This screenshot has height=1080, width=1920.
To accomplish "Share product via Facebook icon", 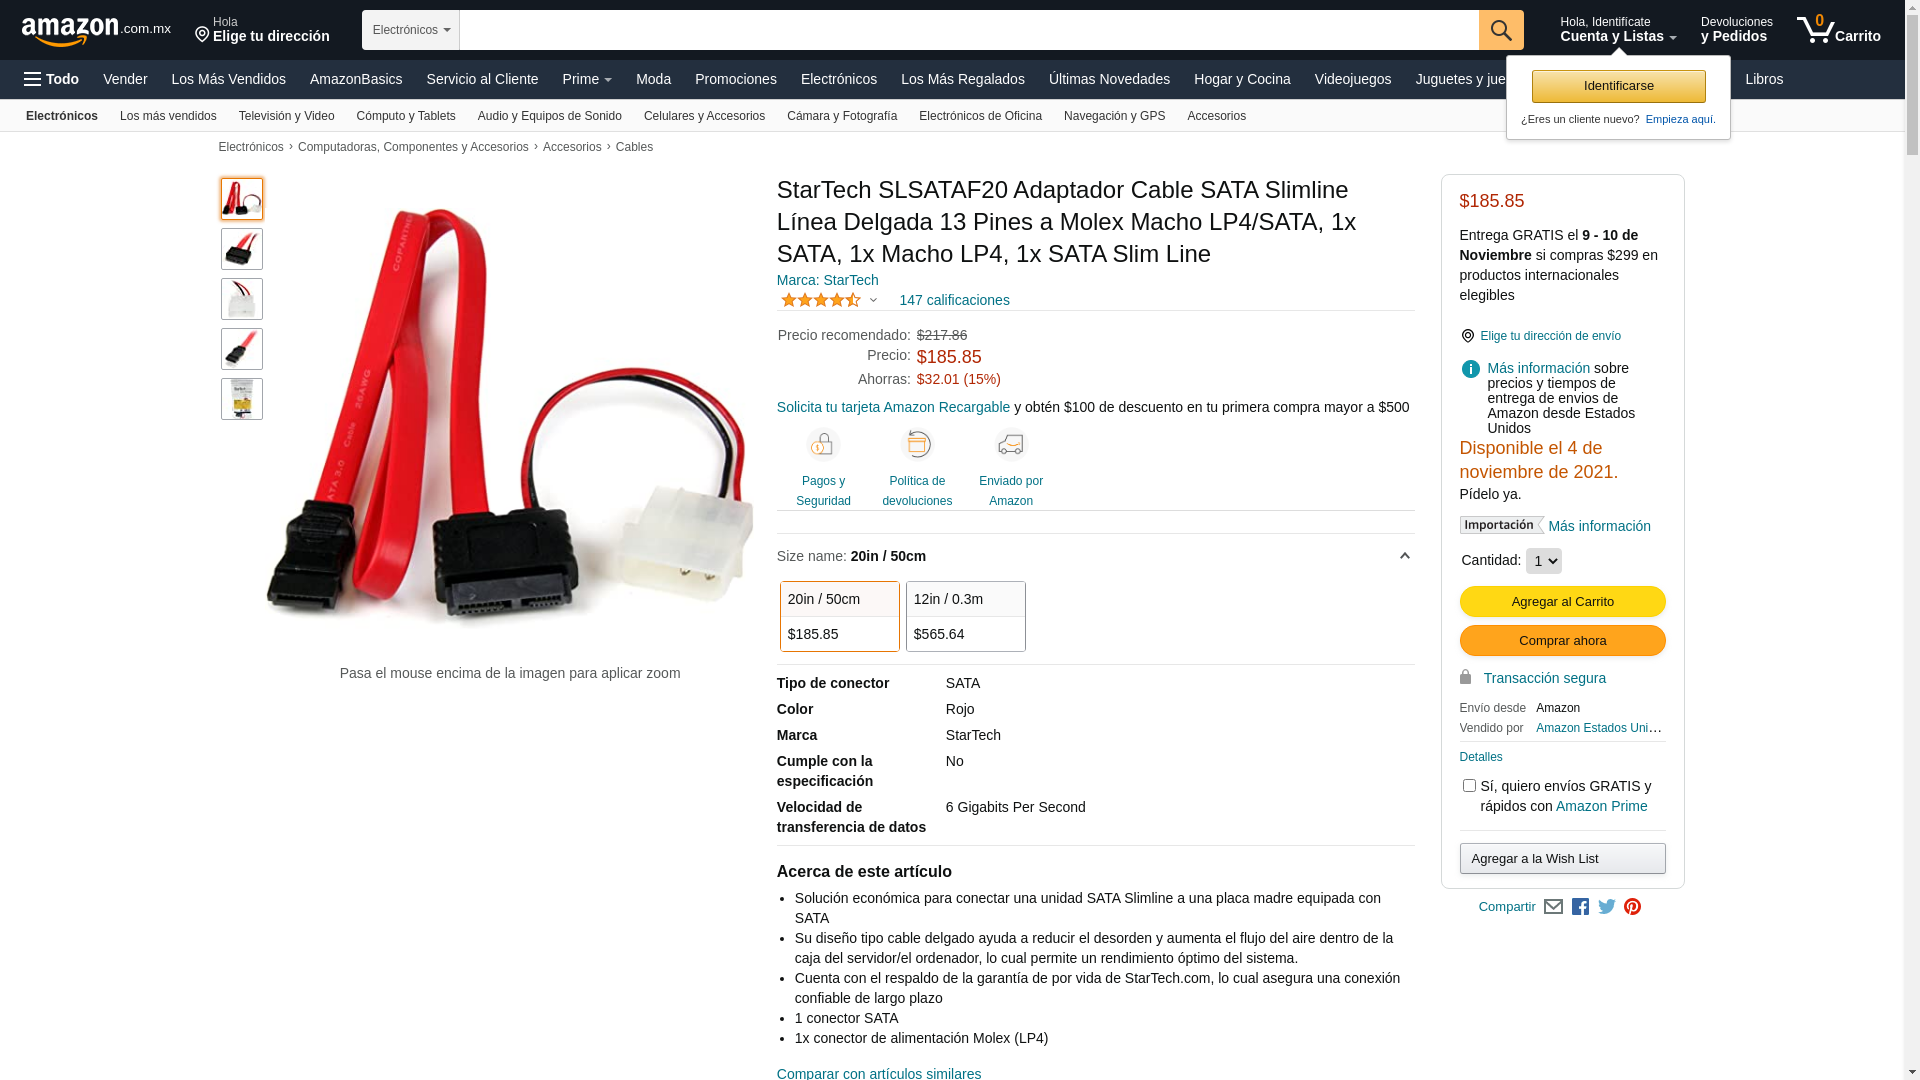I will tap(1580, 907).
